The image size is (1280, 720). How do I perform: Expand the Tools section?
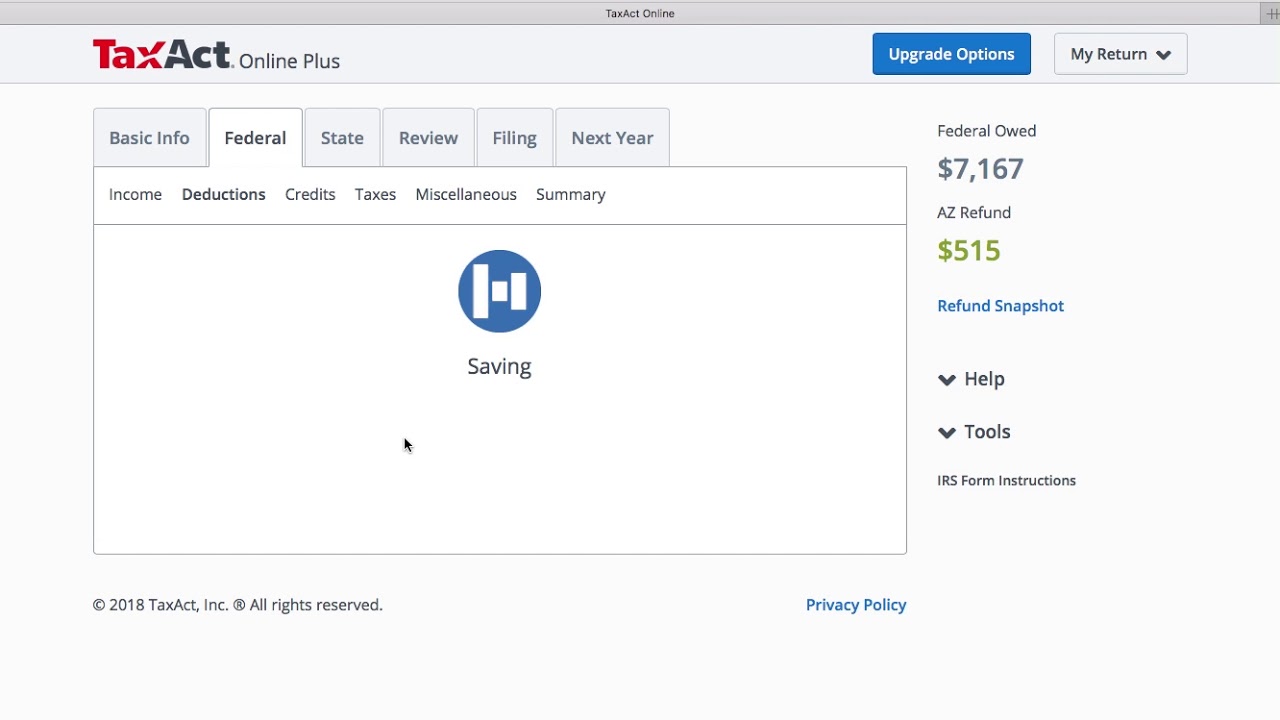[x=987, y=432]
